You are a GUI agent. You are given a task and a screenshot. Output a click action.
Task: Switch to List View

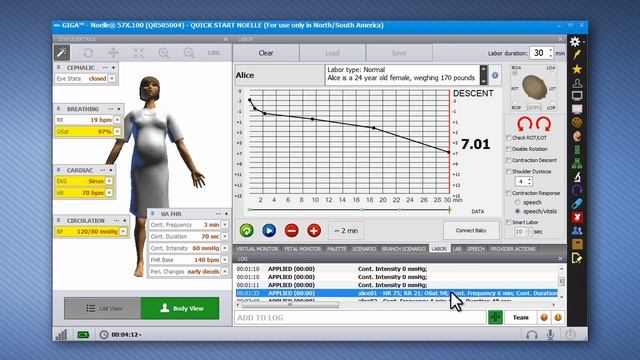tap(102, 308)
